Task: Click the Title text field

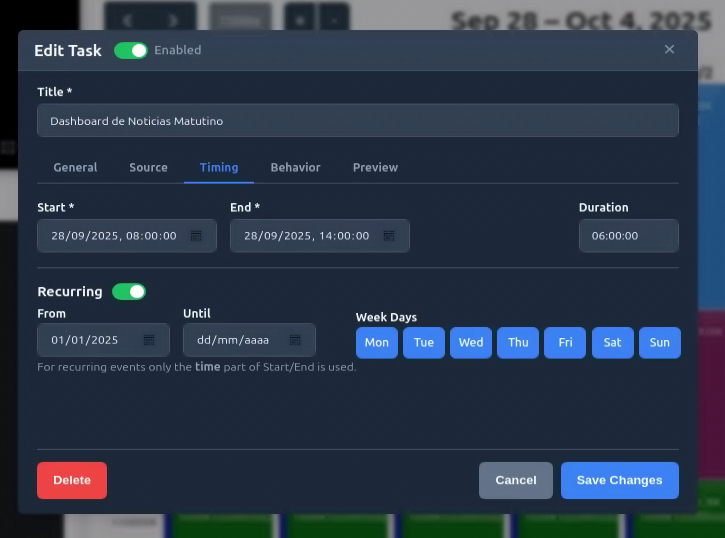Action: tap(357, 121)
